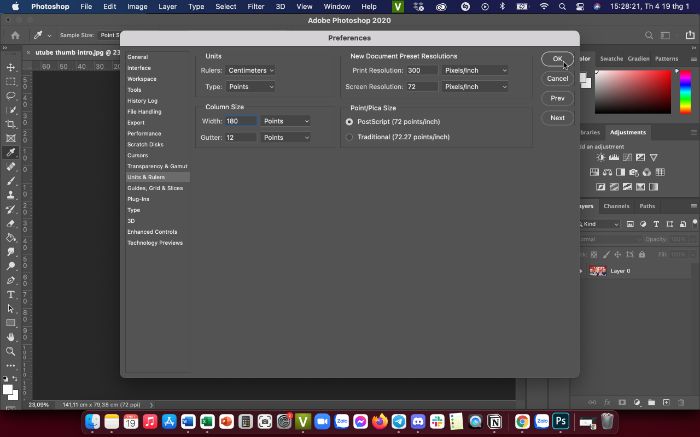Image resolution: width=700 pixels, height=437 pixels.
Task: Select the Paint Bucket tool
Action: (11, 238)
